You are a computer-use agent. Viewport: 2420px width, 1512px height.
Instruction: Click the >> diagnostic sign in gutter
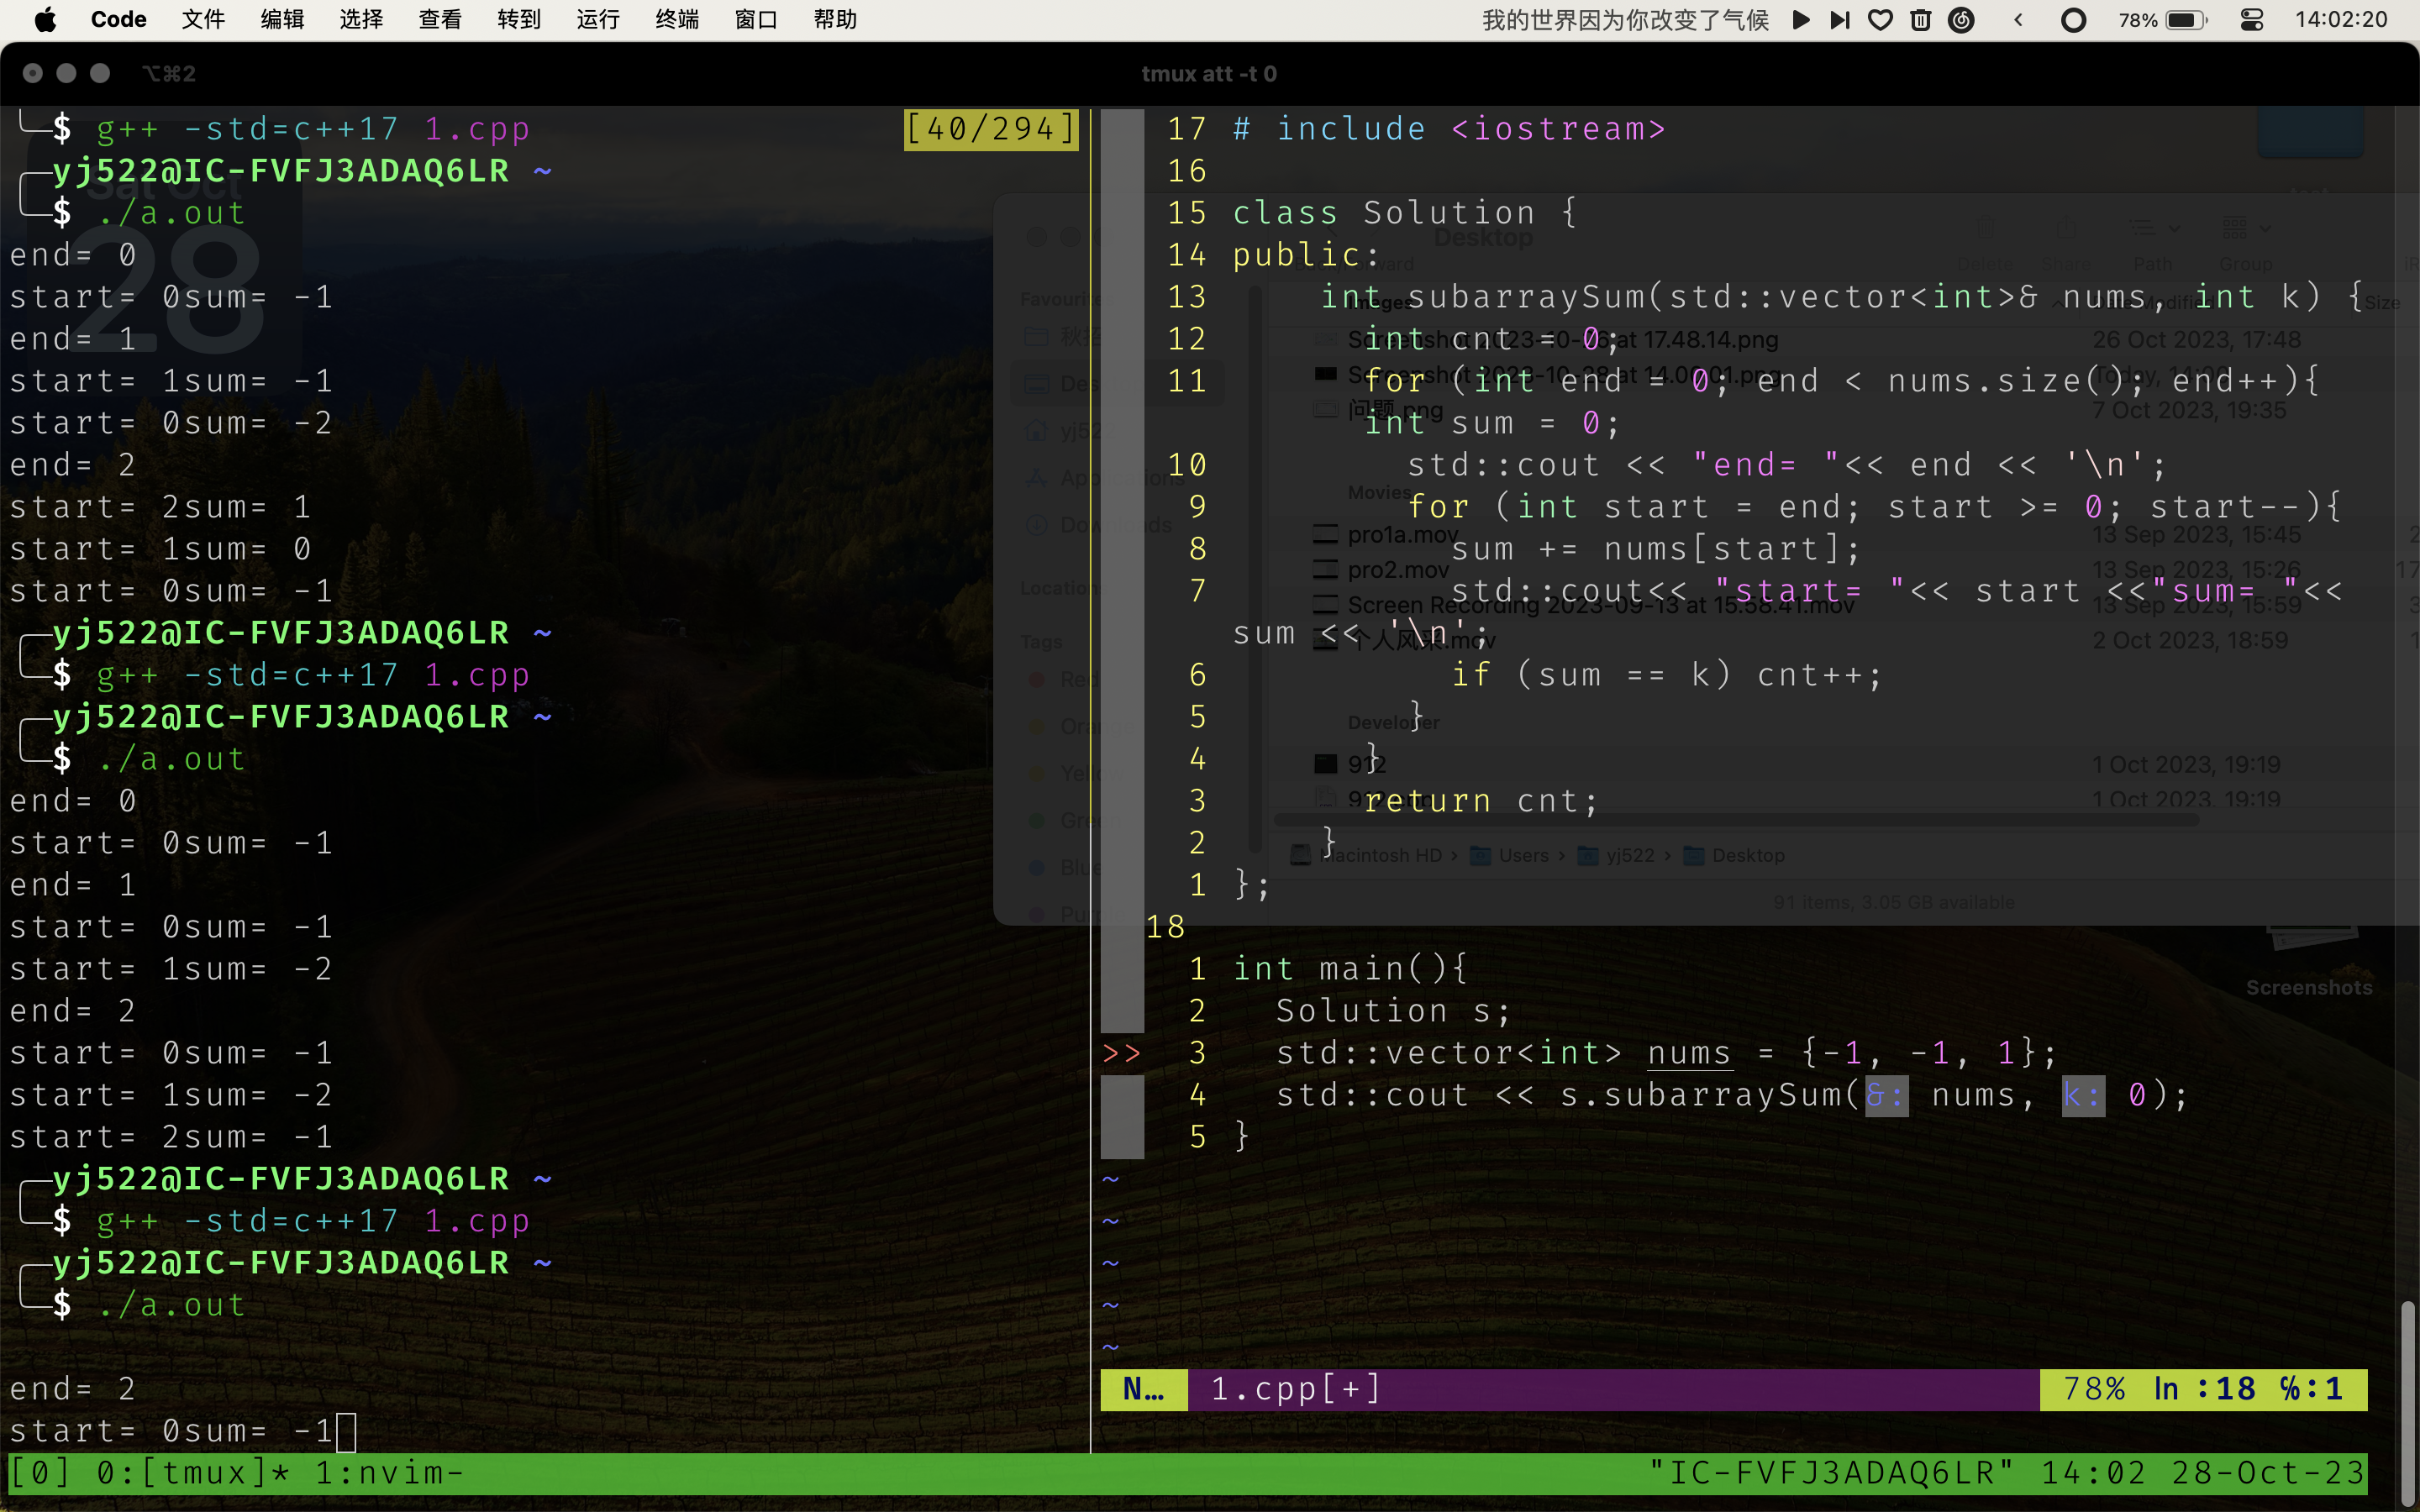(x=1122, y=1053)
